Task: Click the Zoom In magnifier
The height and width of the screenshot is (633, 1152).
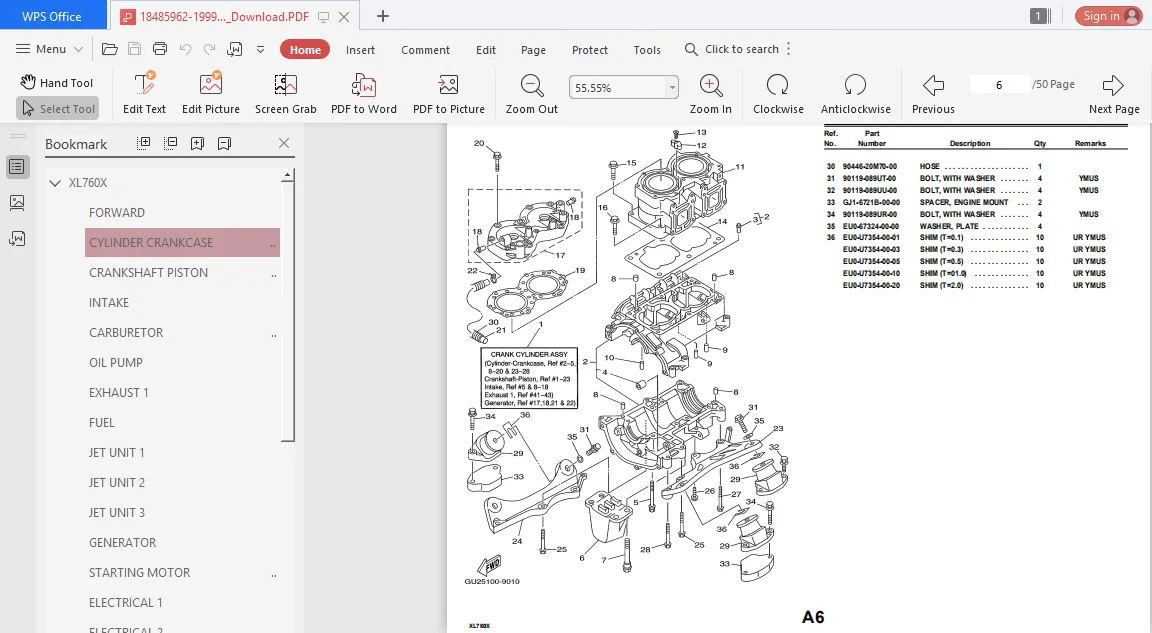Action: tap(710, 94)
